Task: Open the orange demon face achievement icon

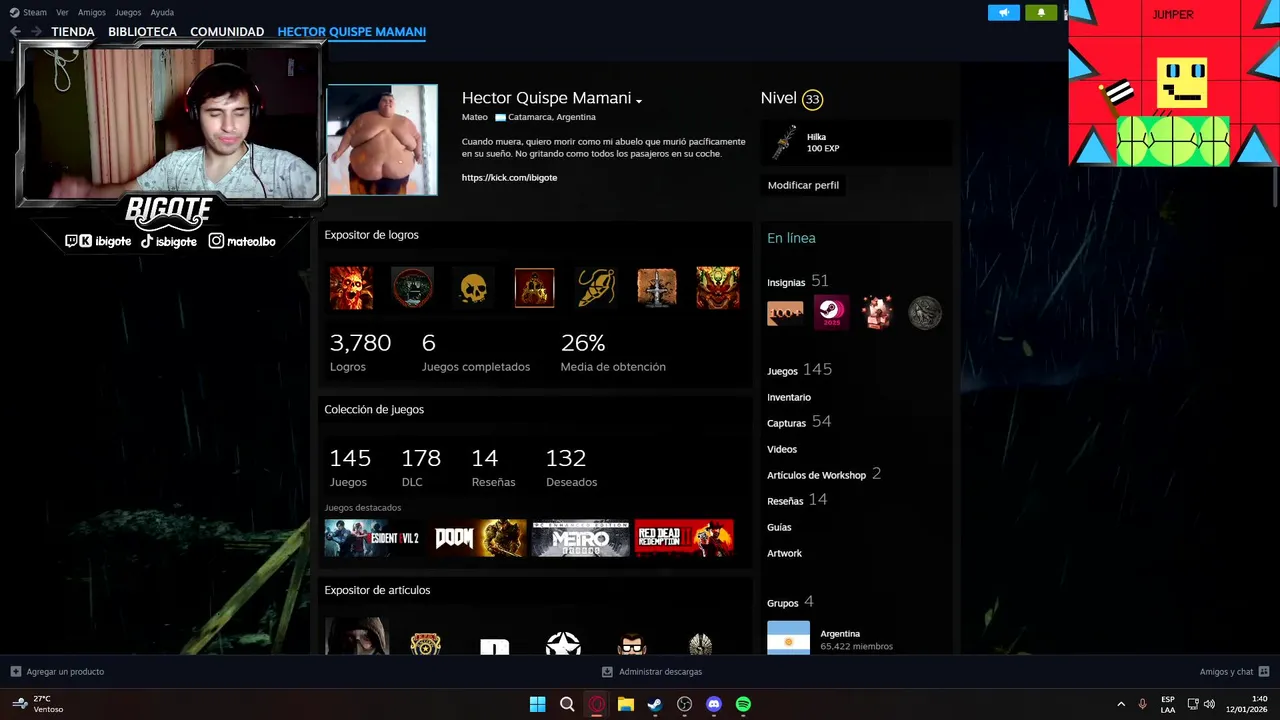Action: click(x=718, y=288)
